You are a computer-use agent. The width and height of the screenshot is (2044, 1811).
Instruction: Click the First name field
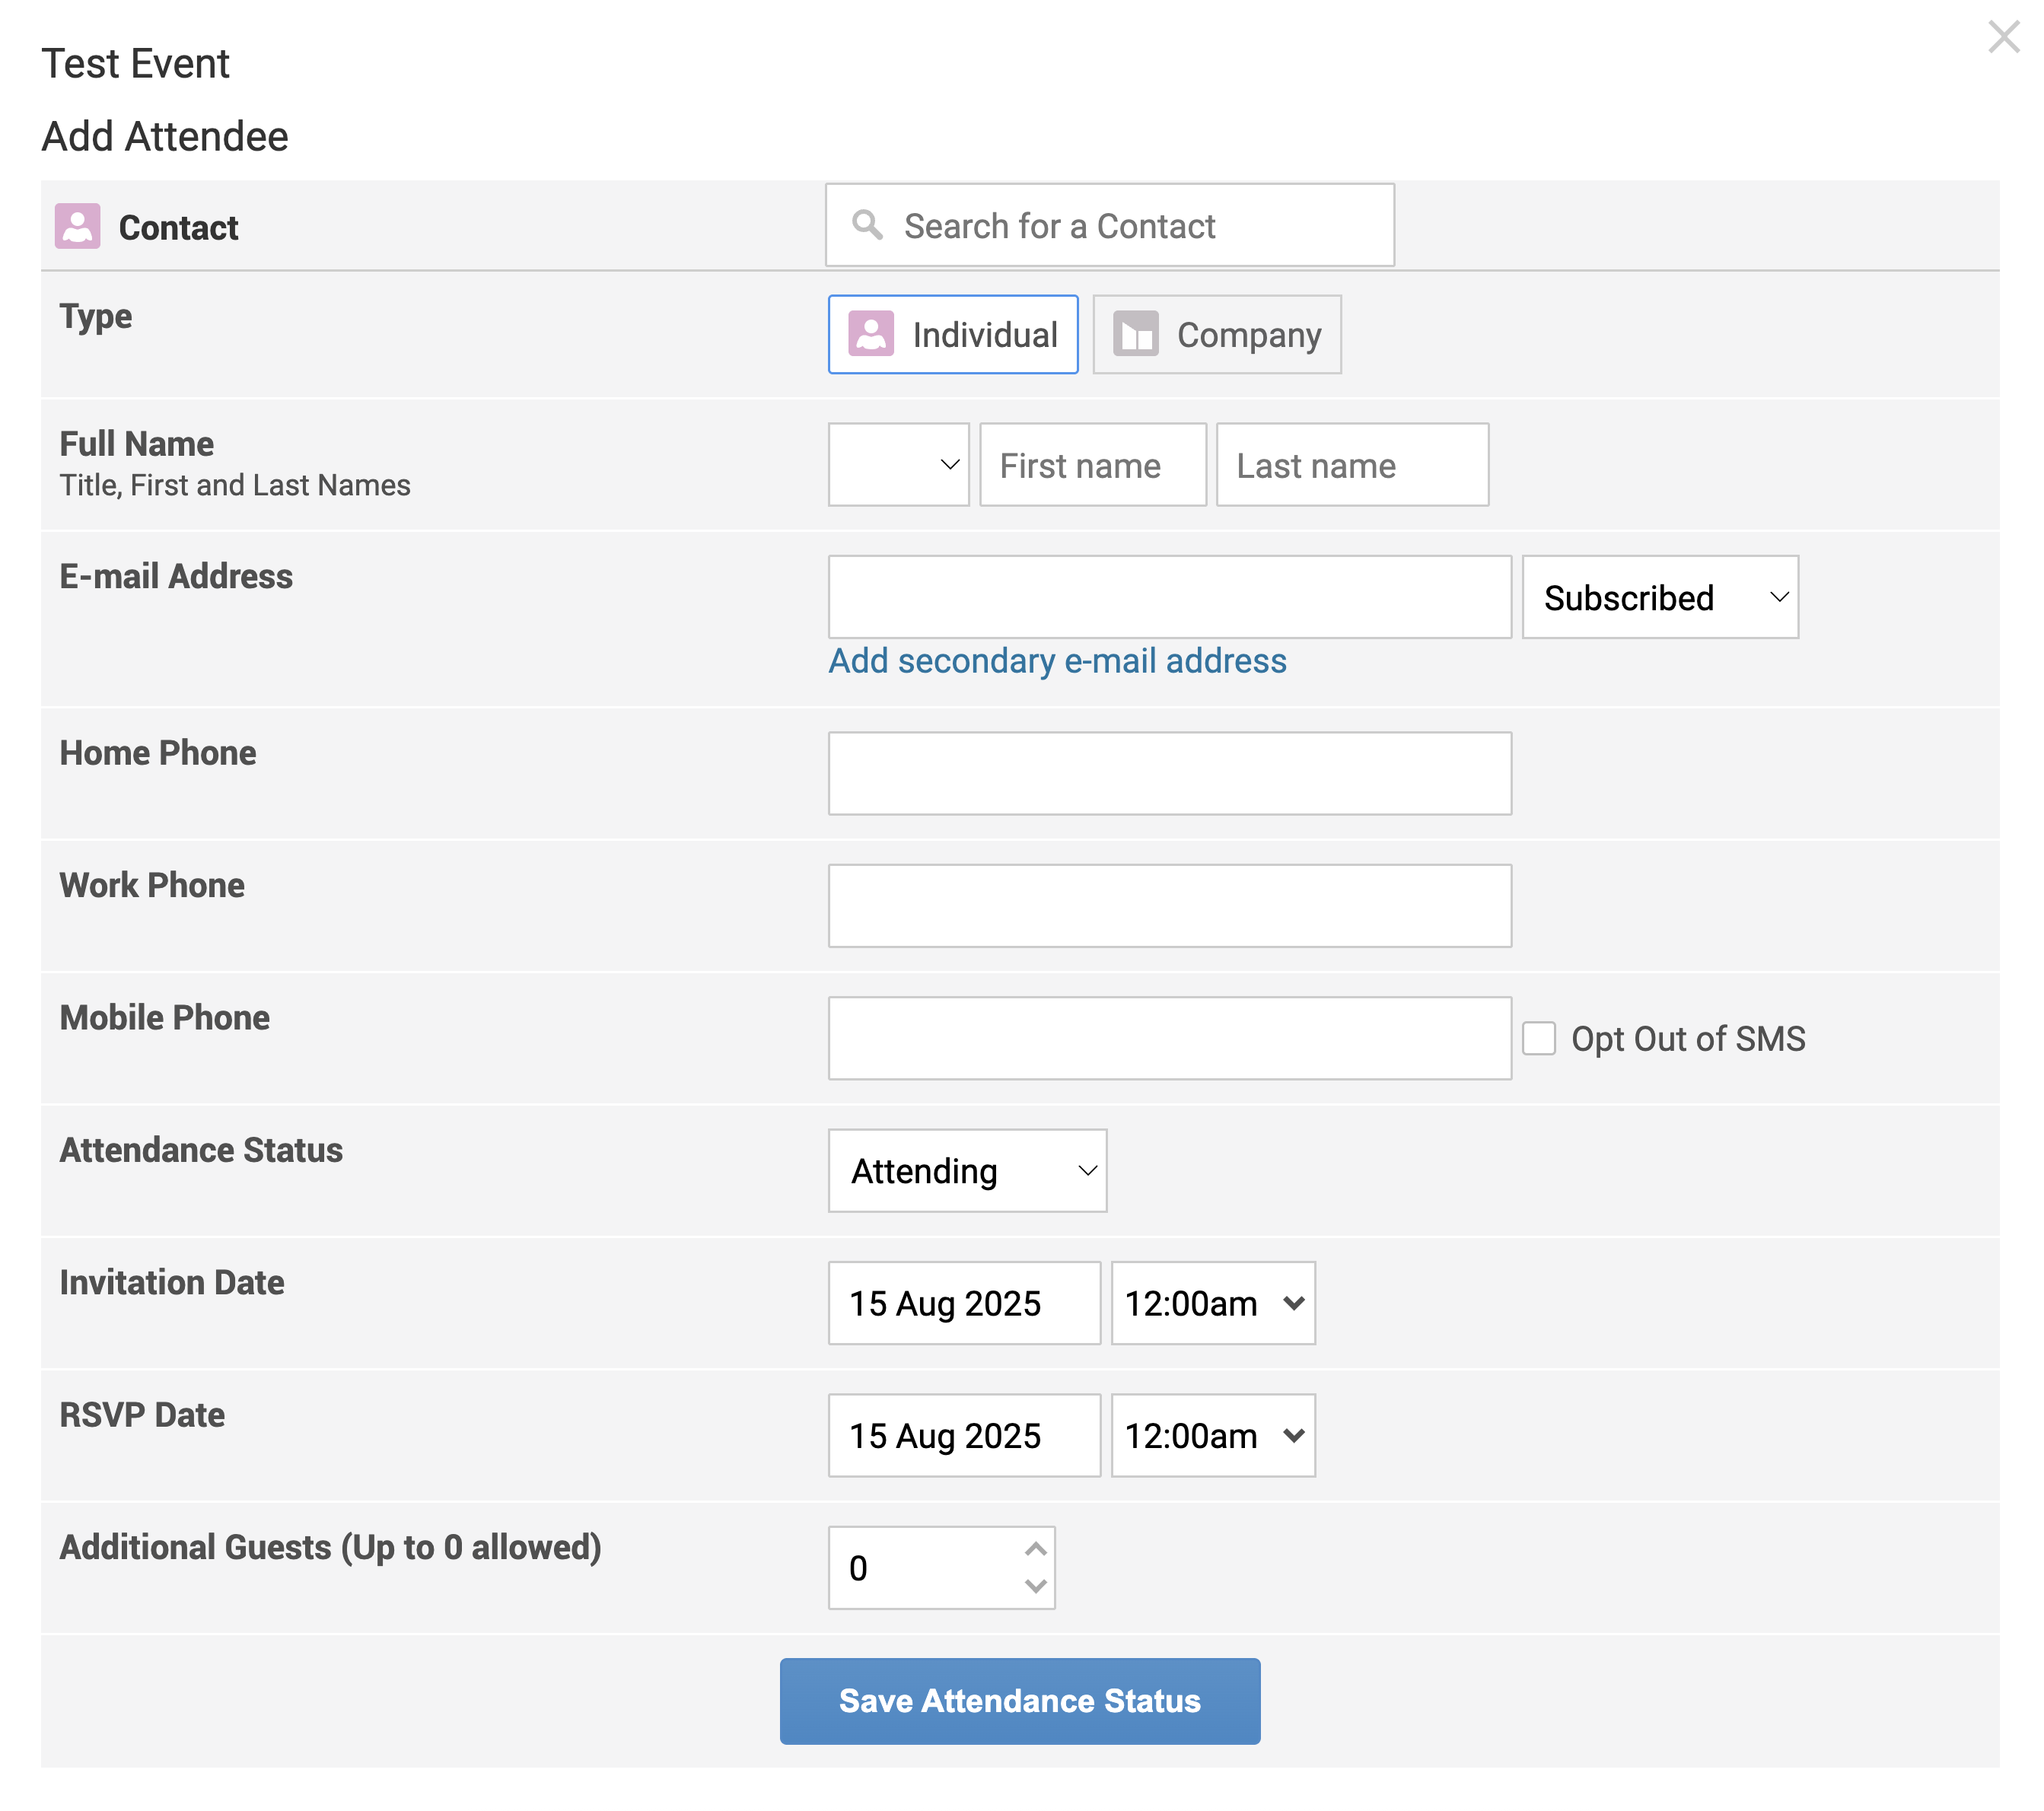pos(1093,464)
